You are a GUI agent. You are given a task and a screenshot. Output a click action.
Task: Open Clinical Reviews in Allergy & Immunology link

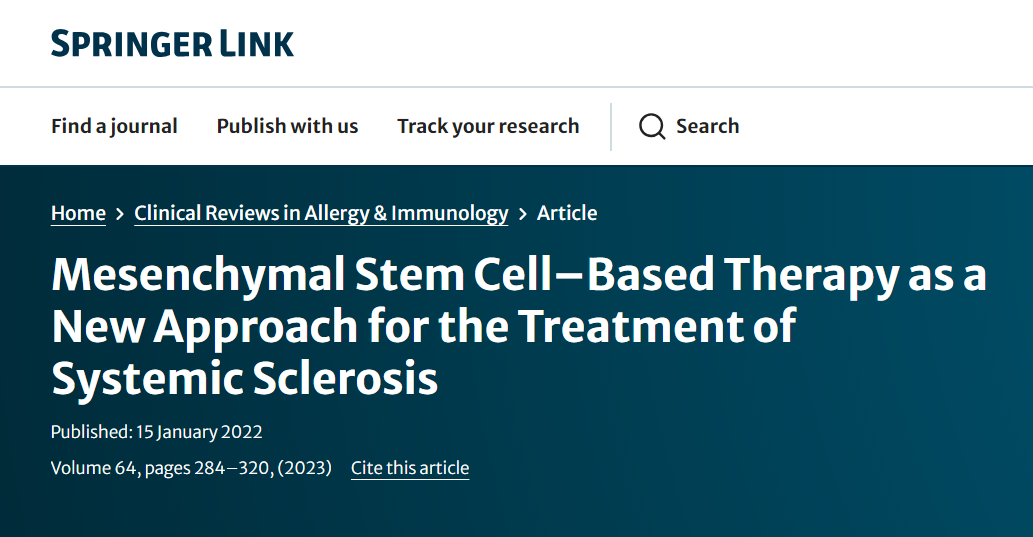click(x=321, y=213)
